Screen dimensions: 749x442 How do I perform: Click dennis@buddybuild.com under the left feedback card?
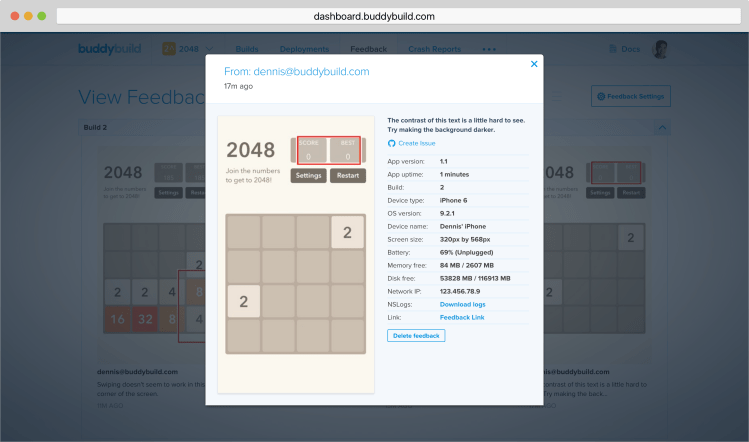[x=137, y=372]
